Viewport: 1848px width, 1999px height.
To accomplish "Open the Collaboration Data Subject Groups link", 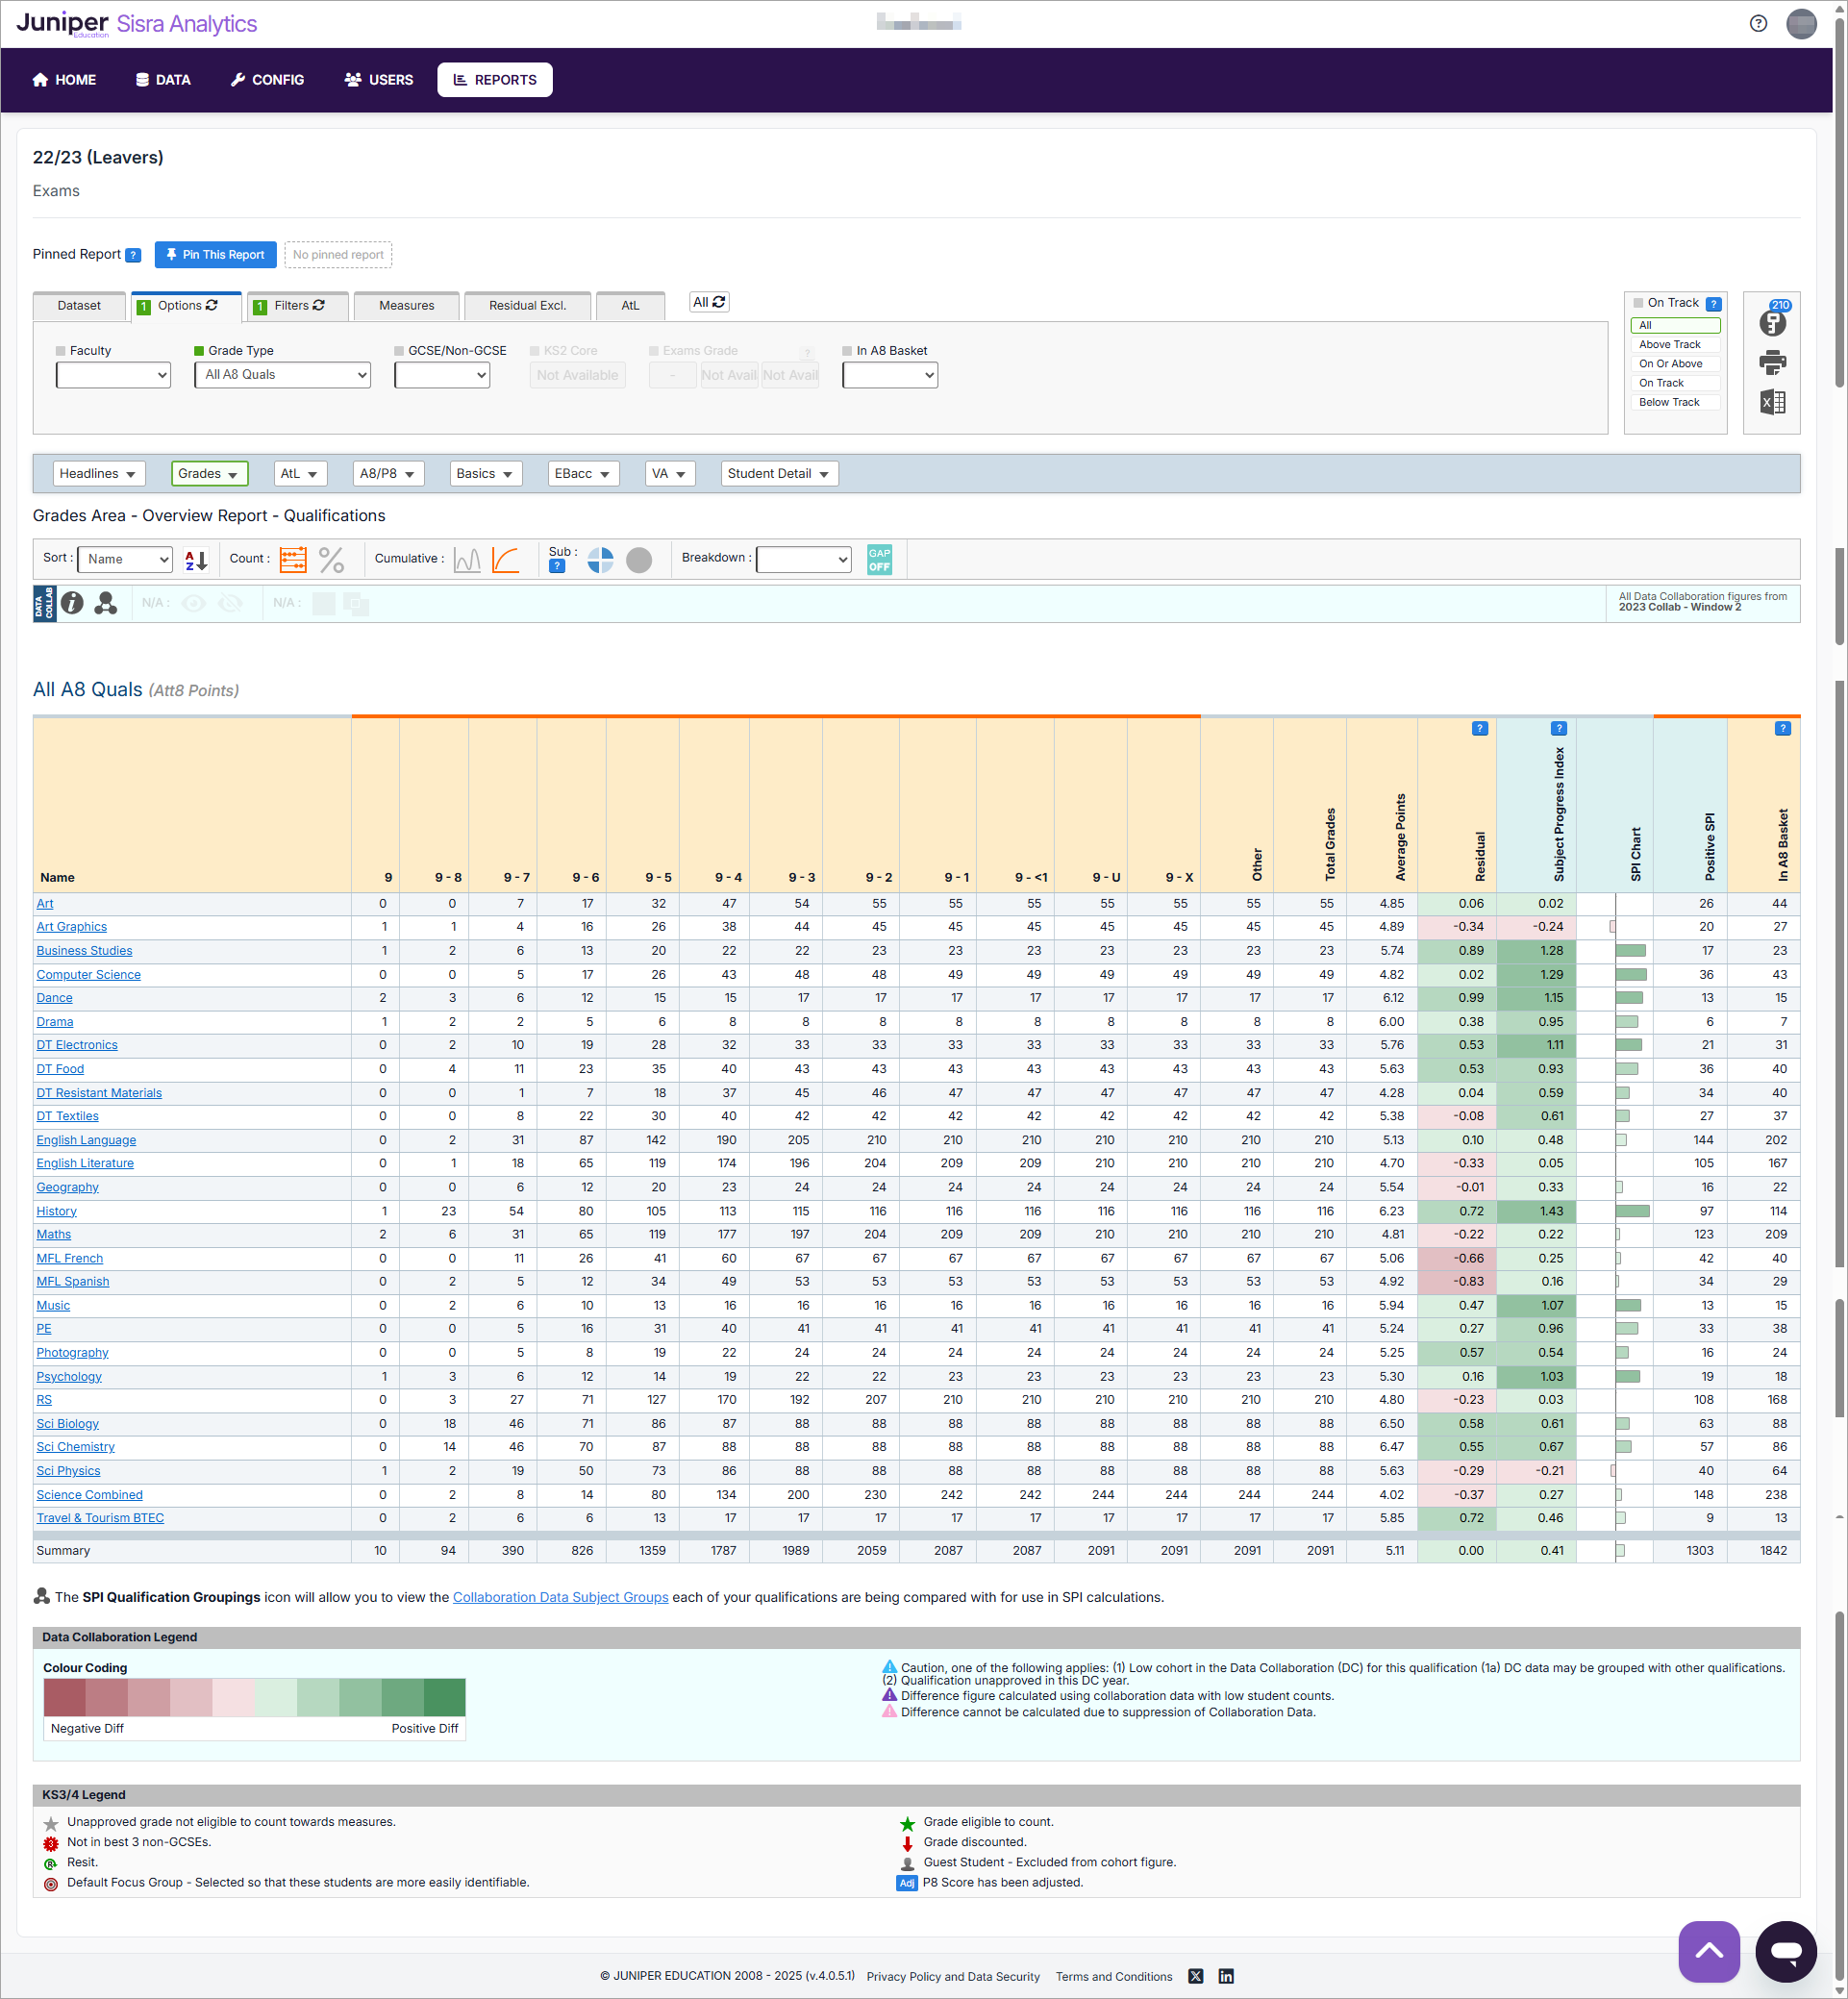I will 560,1597.
